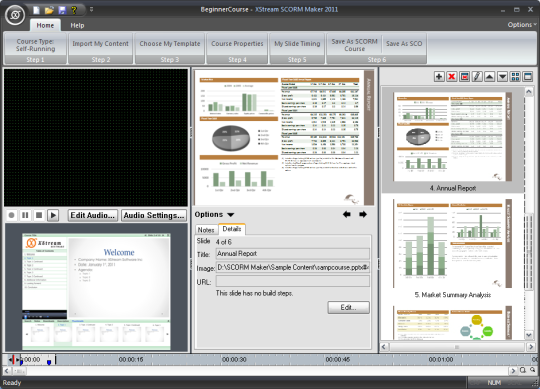Click the Welcome course preview thumbnail

tap(96, 292)
